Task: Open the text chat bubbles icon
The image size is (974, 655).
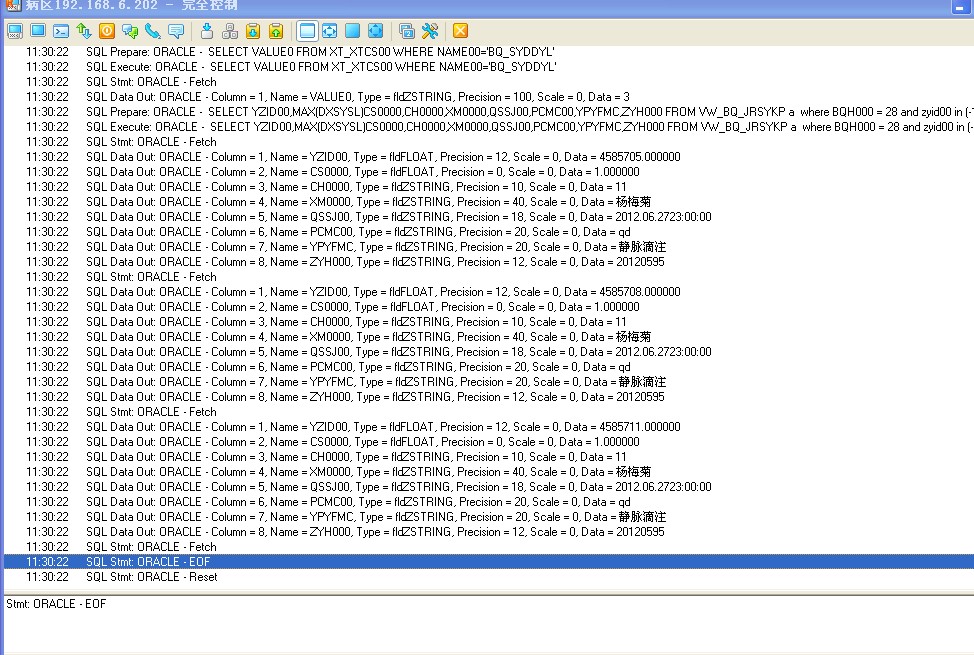Action: coord(130,30)
